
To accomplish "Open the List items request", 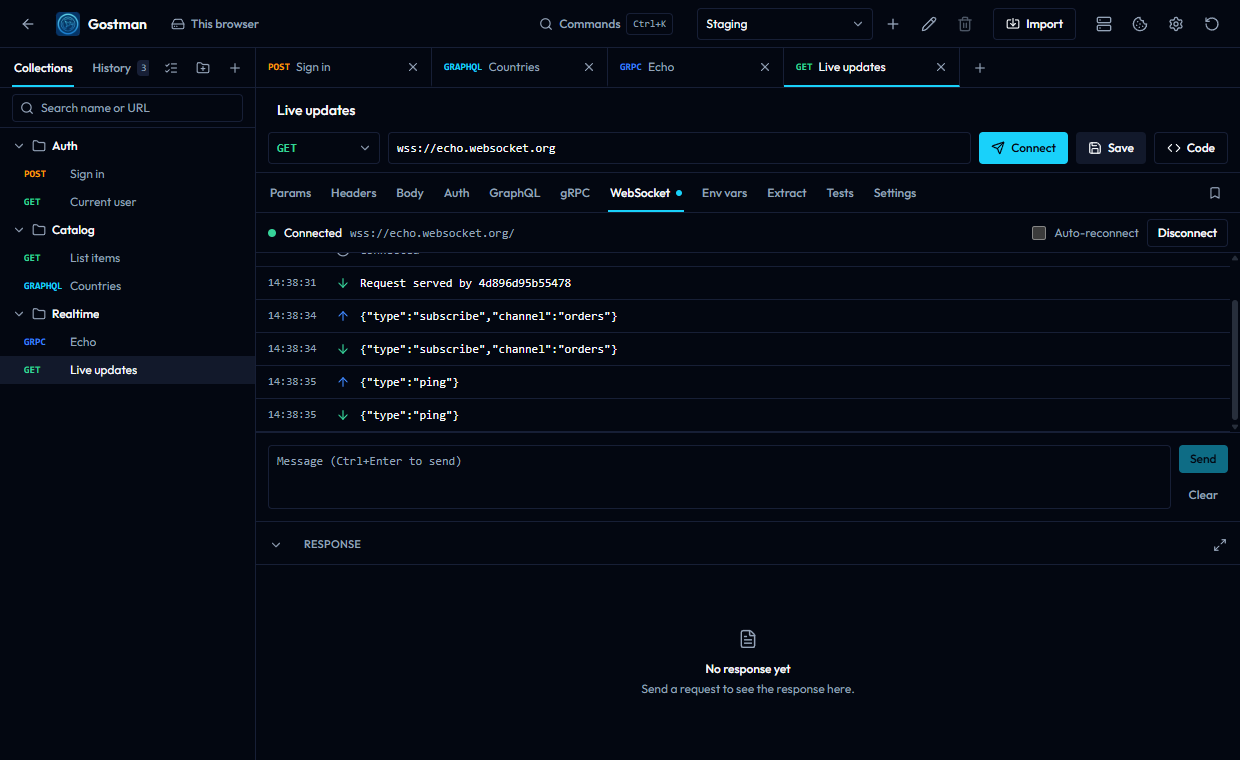I will click(x=127, y=258).
